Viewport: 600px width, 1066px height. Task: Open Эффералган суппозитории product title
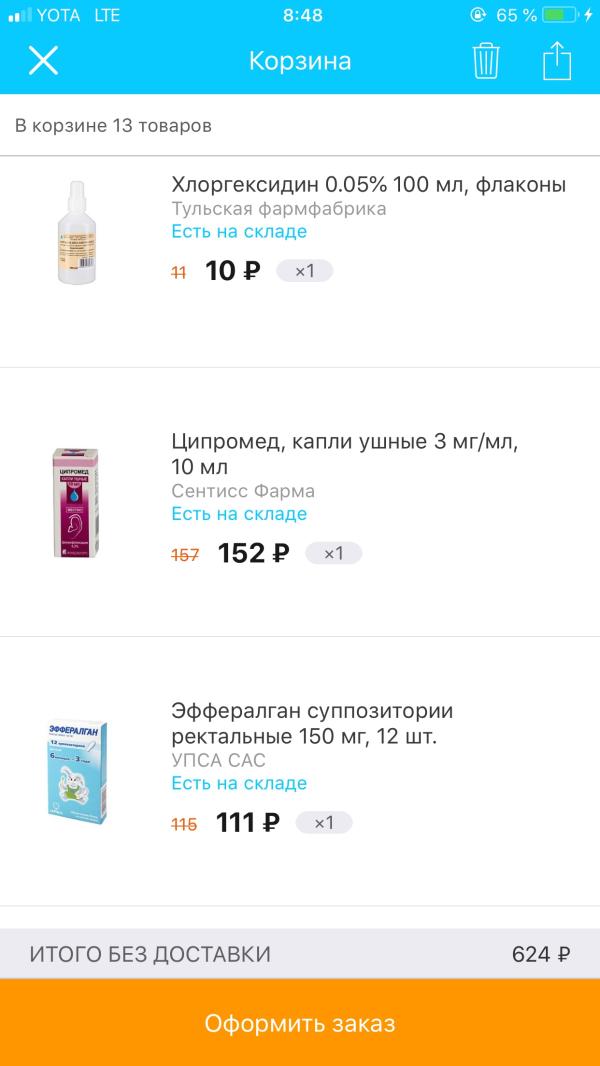(x=312, y=724)
